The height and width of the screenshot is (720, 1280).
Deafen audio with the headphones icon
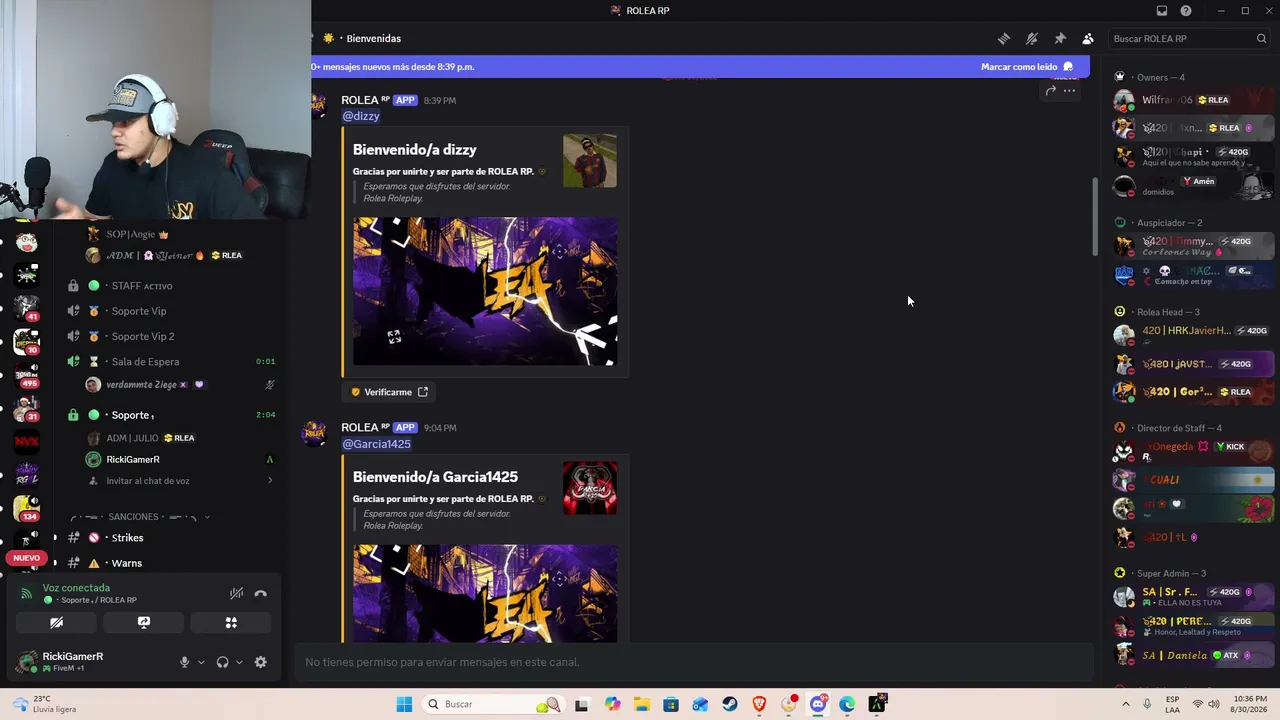[222, 662]
